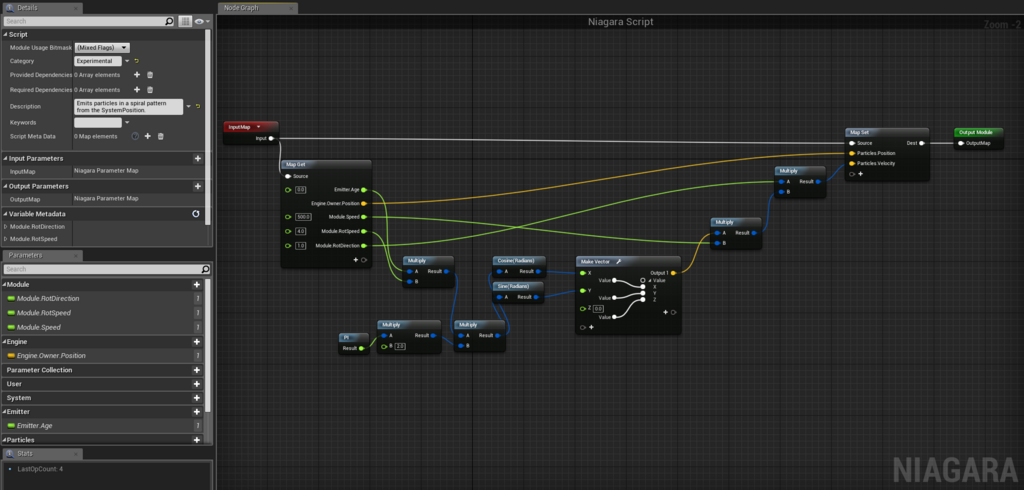
Task: Add a new Input Parameter
Action: [198, 158]
